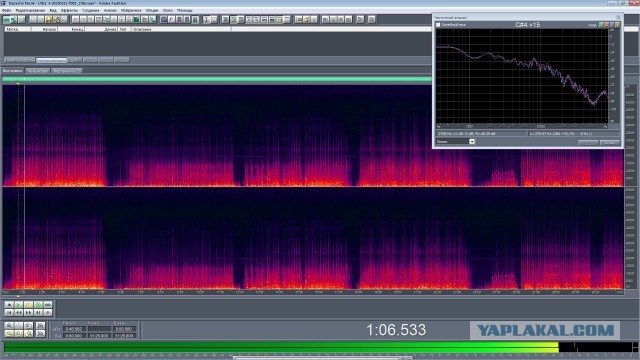Open CD view from the third toolbar icon

pyautogui.click(x=21, y=19)
